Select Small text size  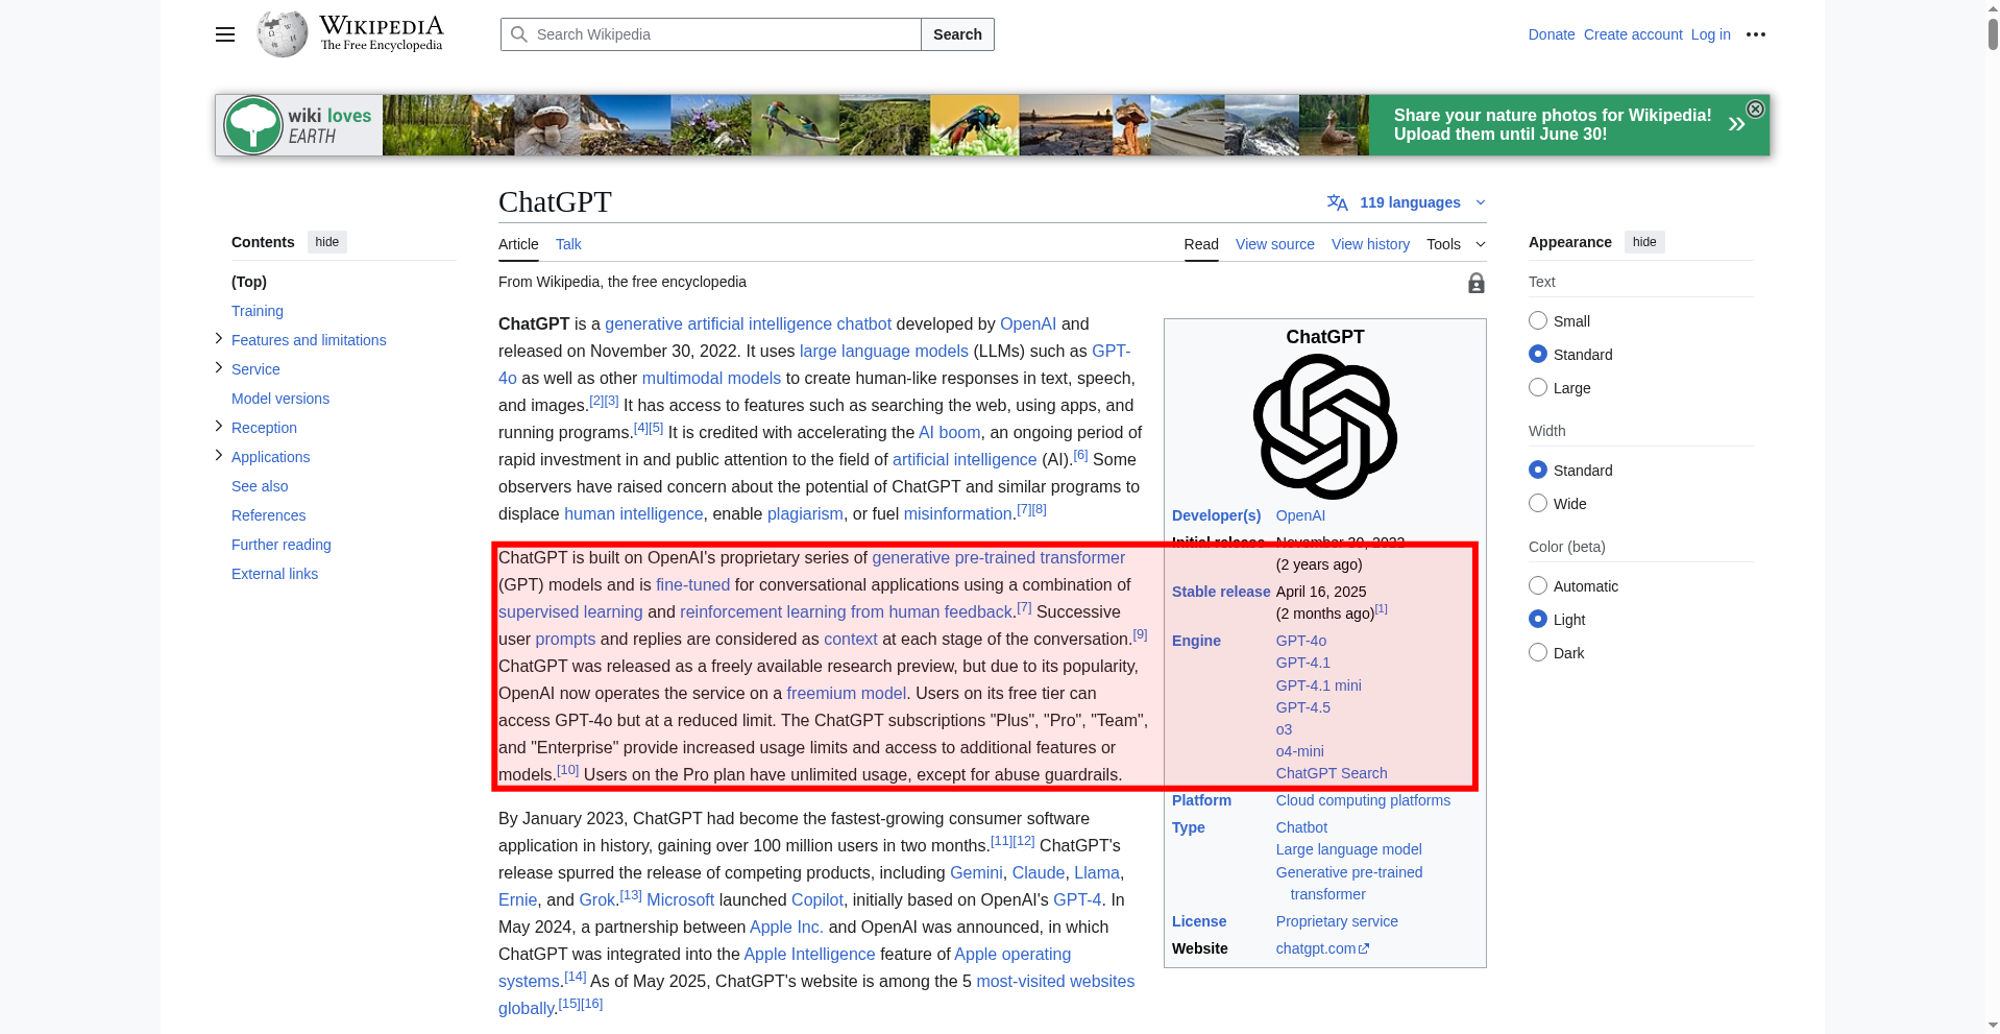pos(1538,321)
